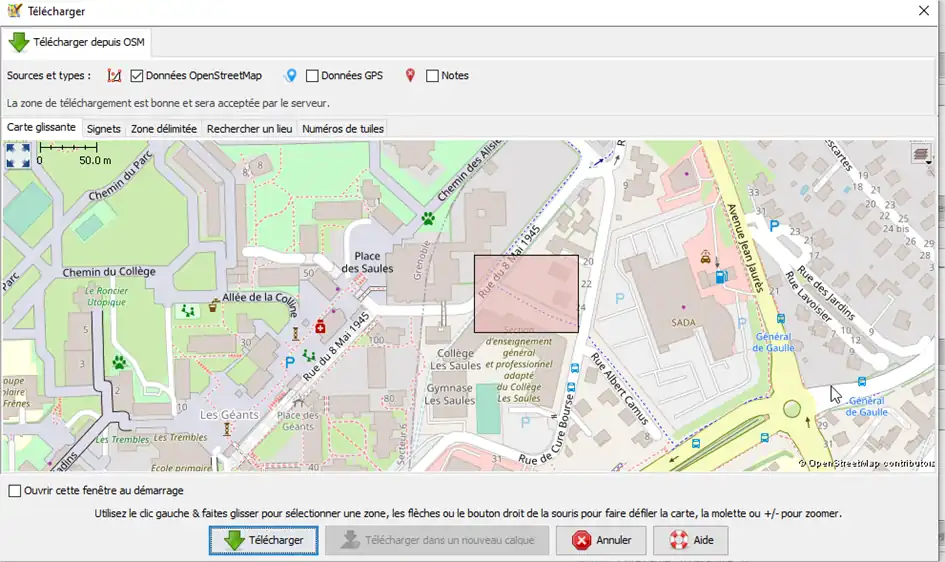Click the OpenStreetMap data source icon
Image resolution: width=945 pixels, height=562 pixels.
pos(114,76)
